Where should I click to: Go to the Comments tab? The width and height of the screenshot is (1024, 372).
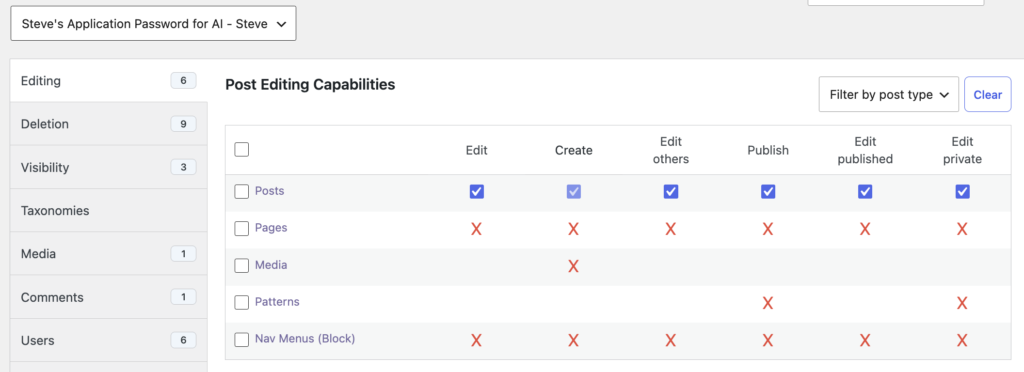coord(109,297)
